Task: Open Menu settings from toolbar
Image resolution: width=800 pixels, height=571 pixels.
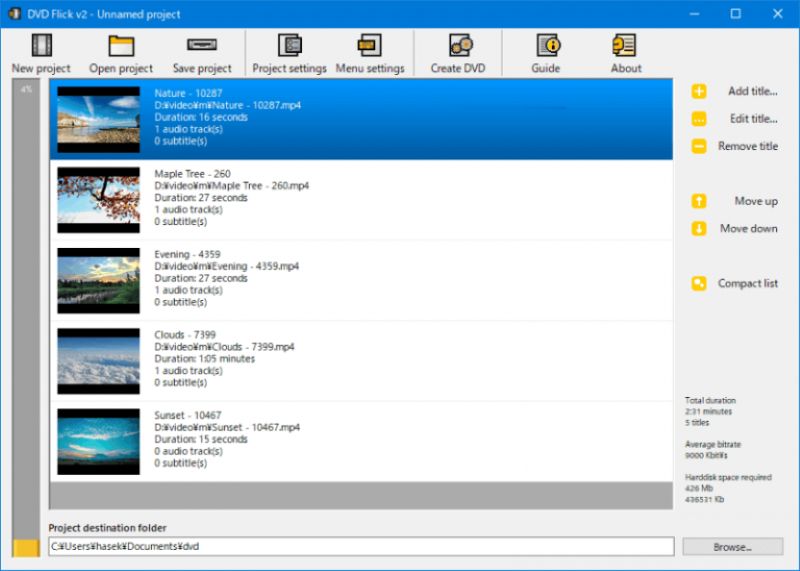Action: coord(369,46)
